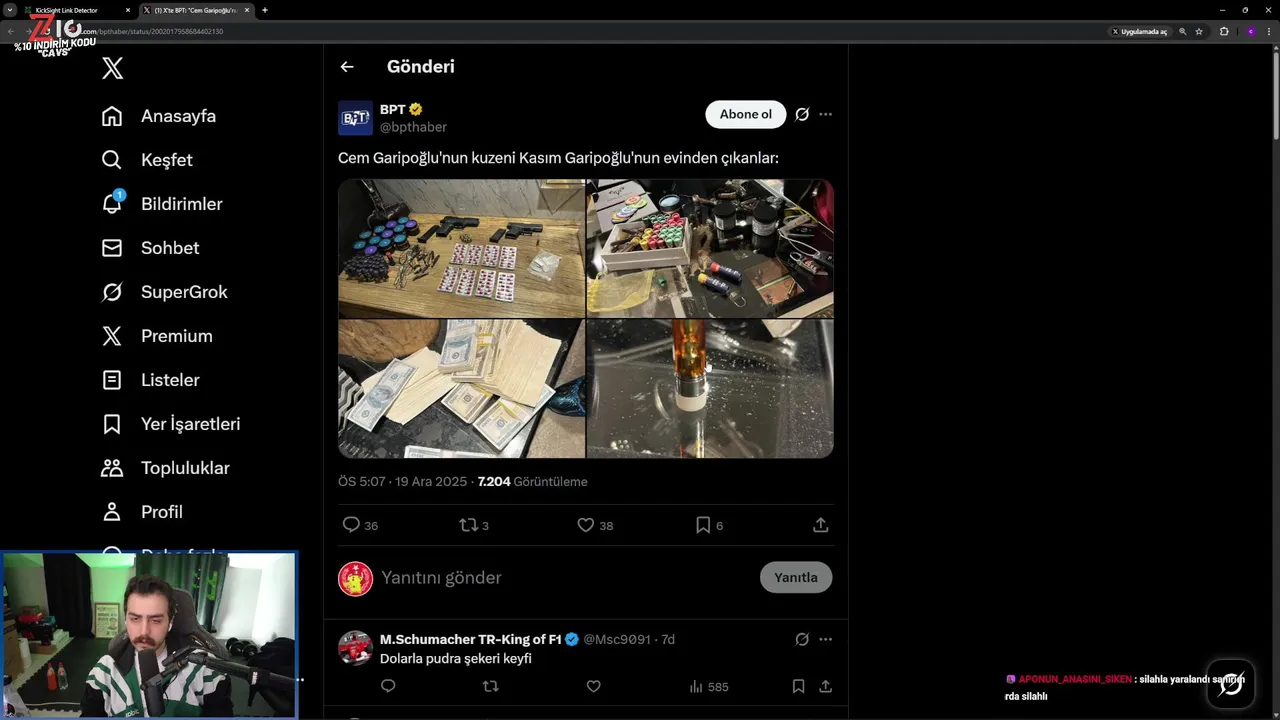Toggle repost on the BPT post

[468, 525]
